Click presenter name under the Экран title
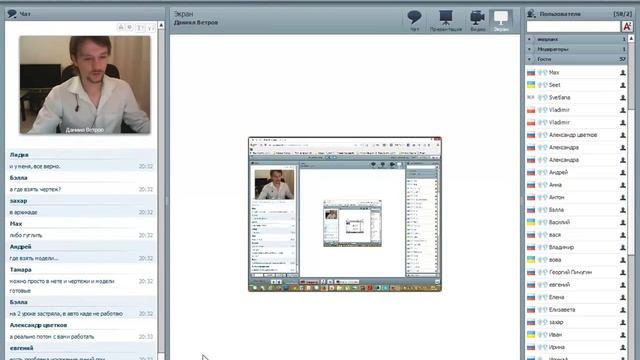Image resolution: width=640 pixels, height=360 pixels. [196, 23]
